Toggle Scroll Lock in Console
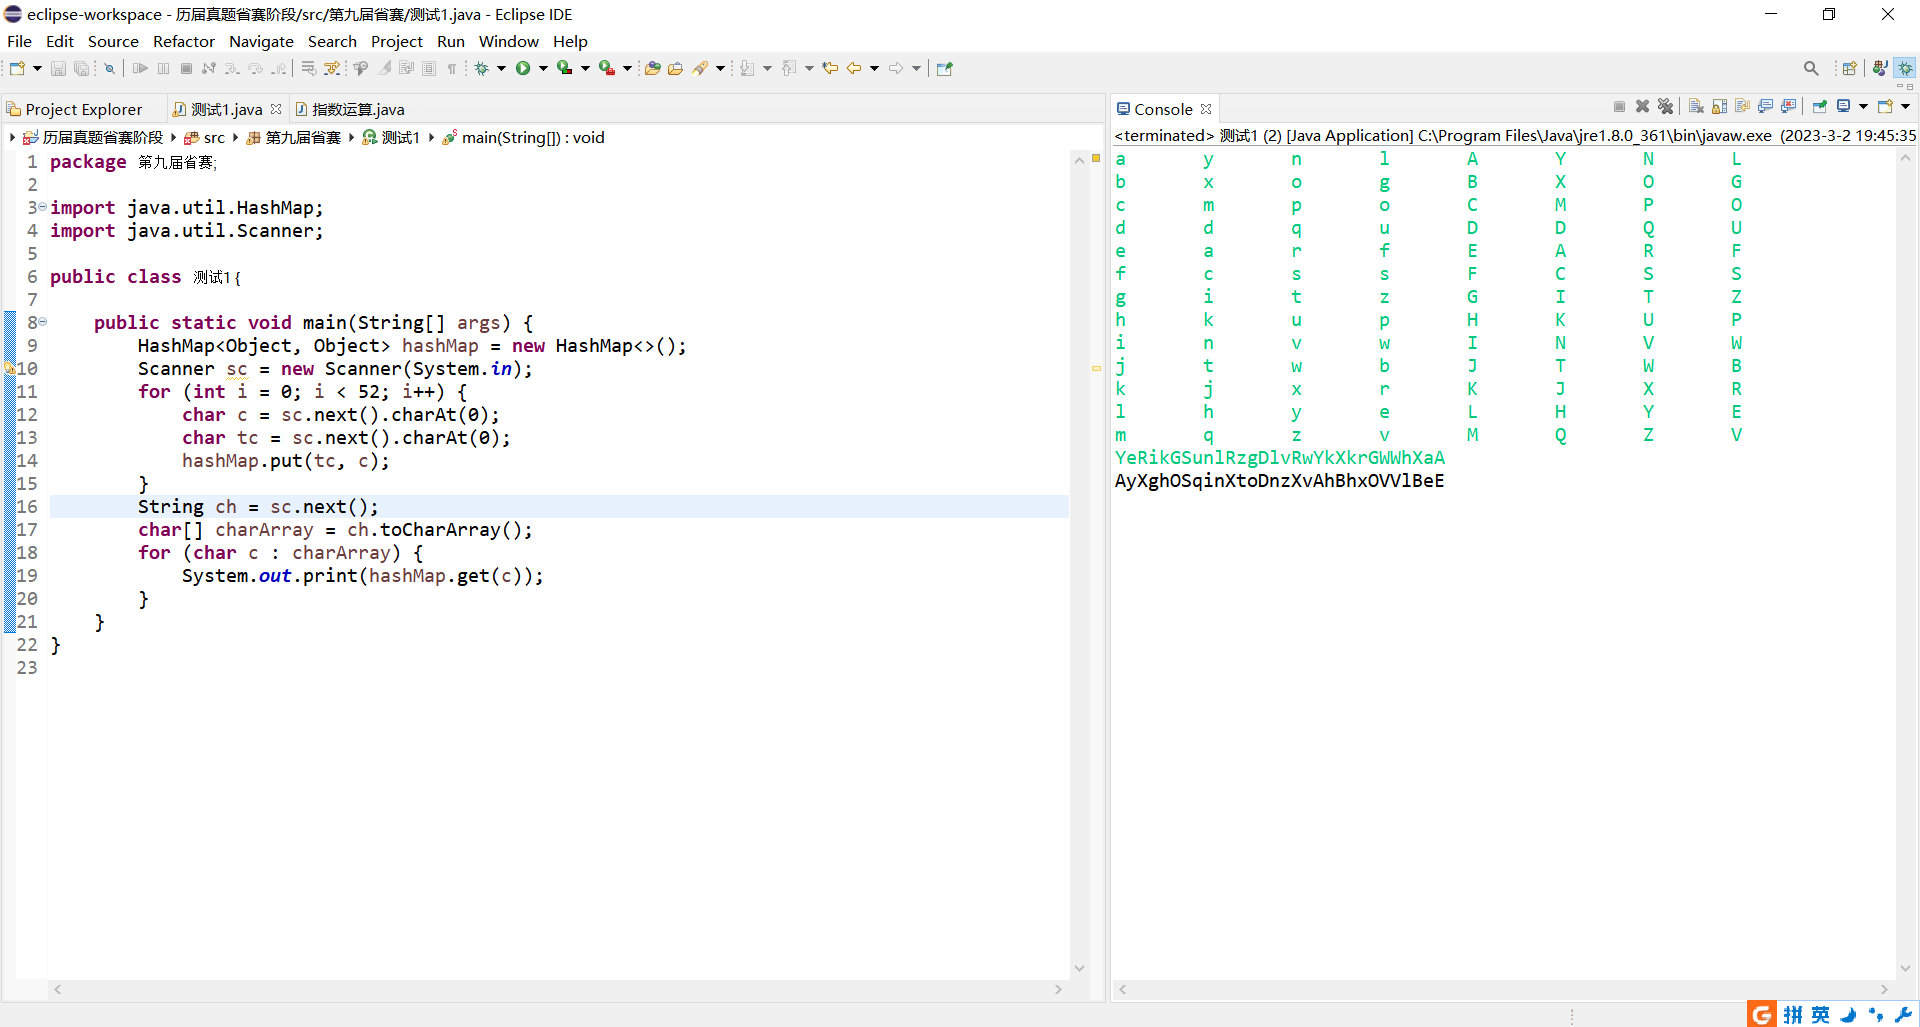Viewport: 1920px width, 1027px height. pyautogui.click(x=1719, y=106)
